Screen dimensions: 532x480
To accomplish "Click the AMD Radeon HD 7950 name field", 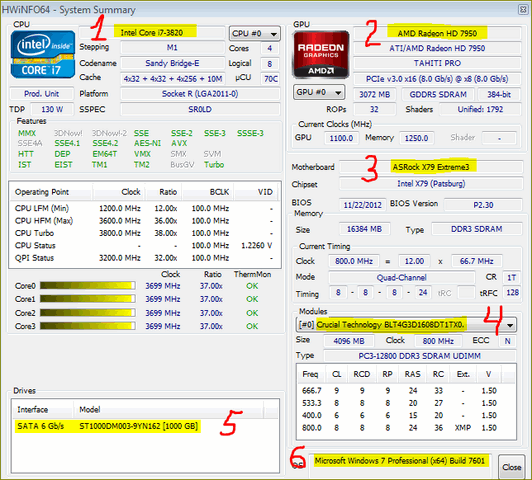I will pos(437,33).
